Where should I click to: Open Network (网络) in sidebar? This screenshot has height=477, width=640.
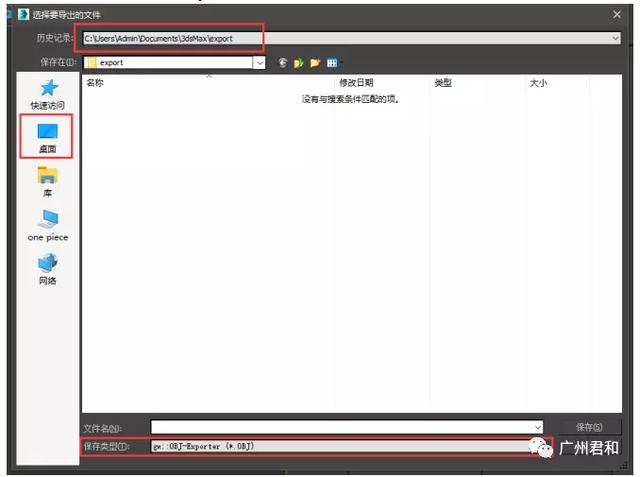click(48, 268)
